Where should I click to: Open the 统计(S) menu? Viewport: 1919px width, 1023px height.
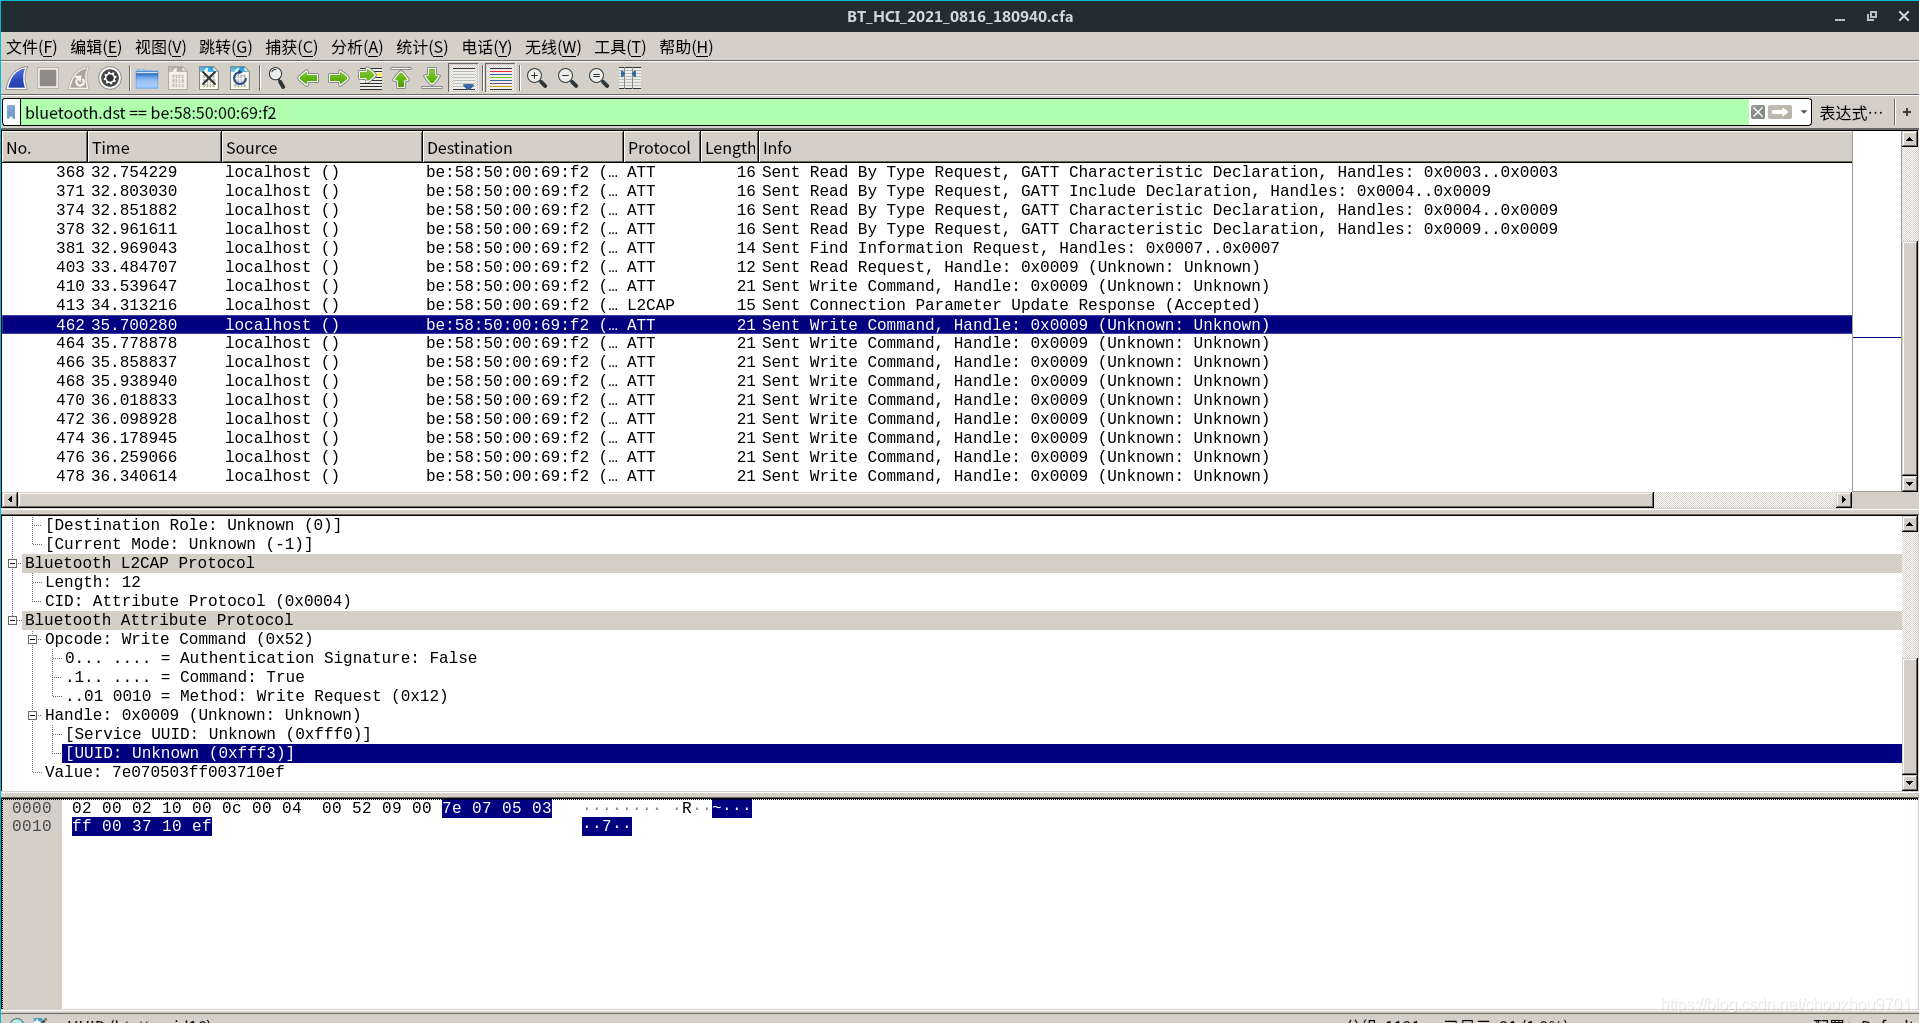(422, 47)
